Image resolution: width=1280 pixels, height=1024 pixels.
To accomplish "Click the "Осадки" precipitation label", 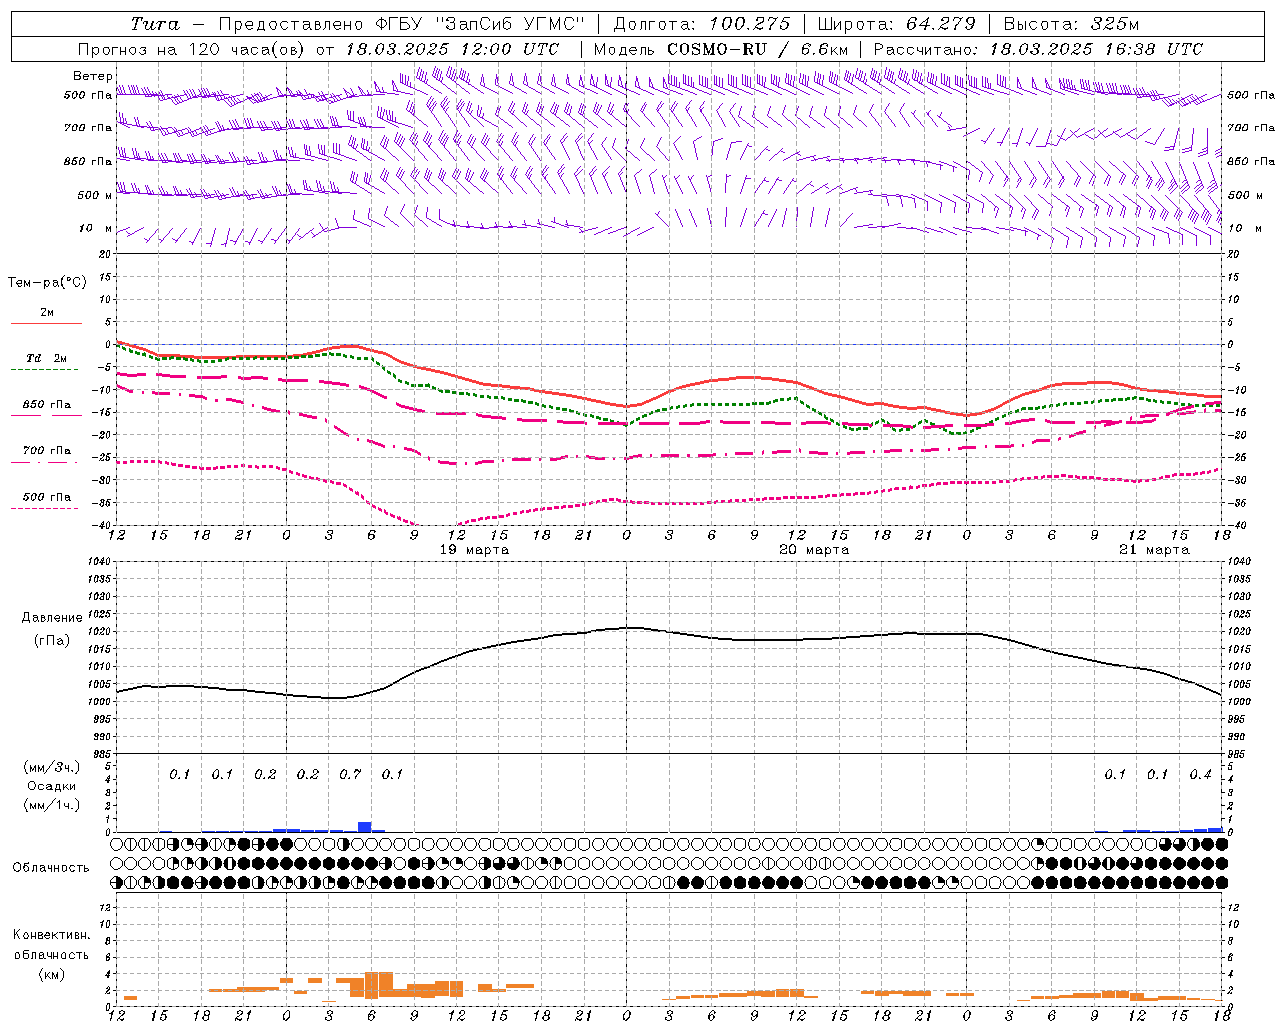I will tap(52, 786).
